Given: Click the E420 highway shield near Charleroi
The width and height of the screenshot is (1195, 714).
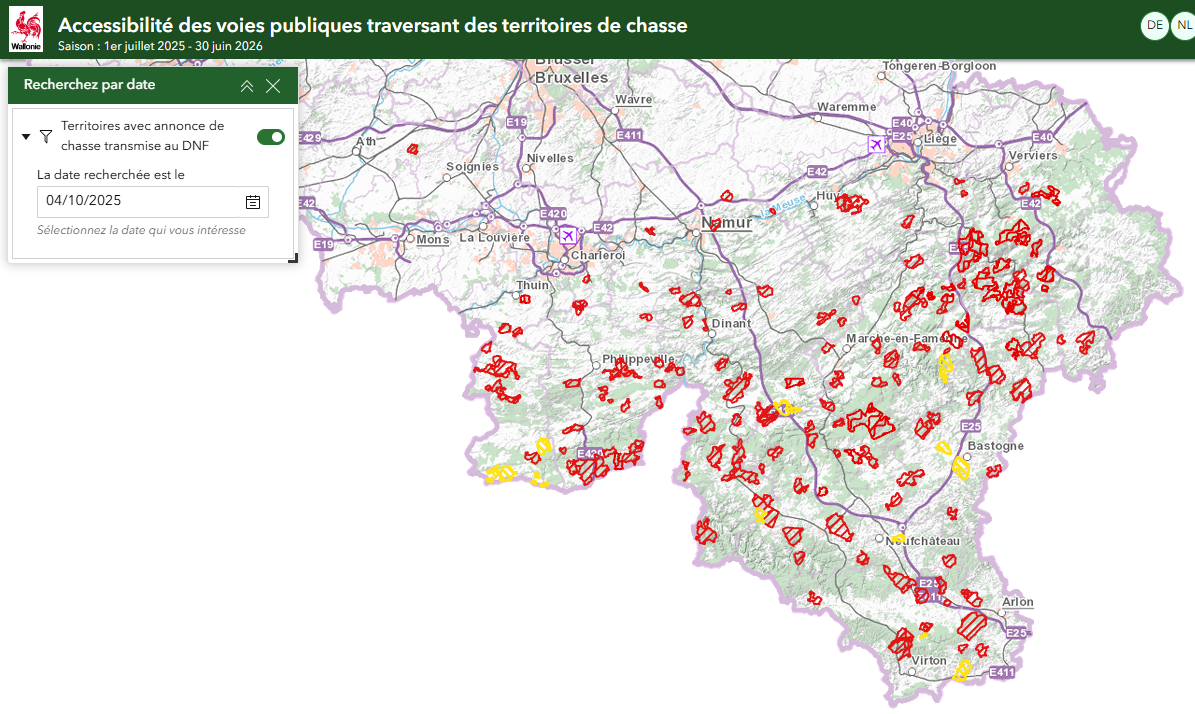Looking at the screenshot, I should [553, 213].
